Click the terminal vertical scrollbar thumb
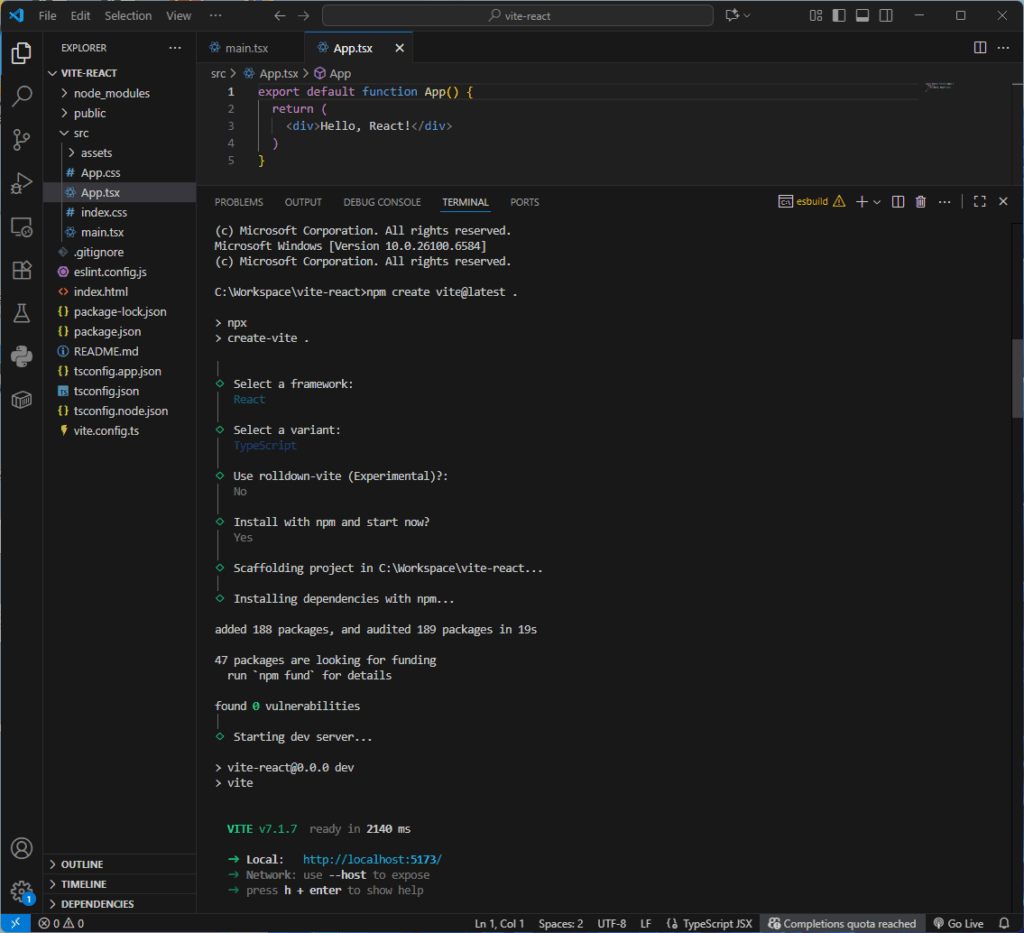The width and height of the screenshot is (1024, 933). [1018, 378]
